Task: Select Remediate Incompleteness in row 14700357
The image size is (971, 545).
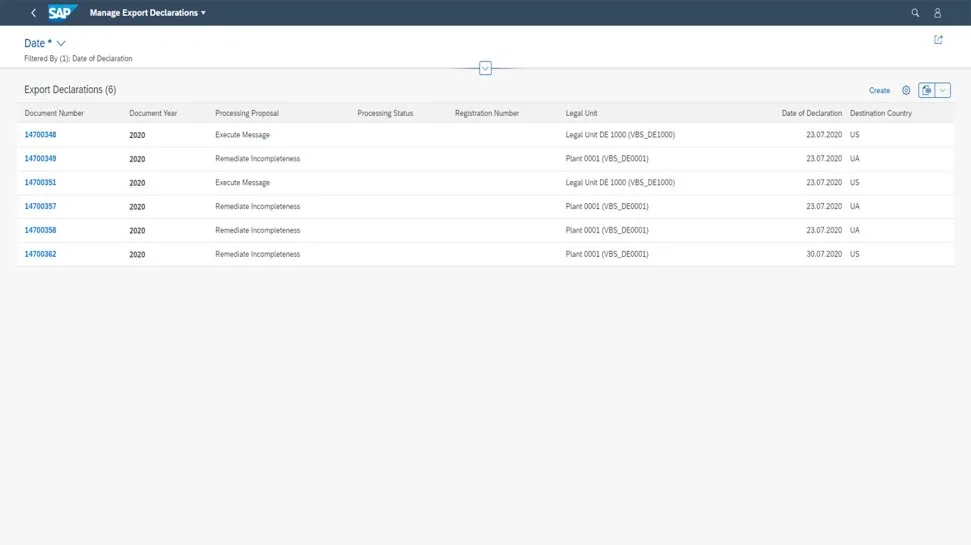Action: pyautogui.click(x=258, y=206)
